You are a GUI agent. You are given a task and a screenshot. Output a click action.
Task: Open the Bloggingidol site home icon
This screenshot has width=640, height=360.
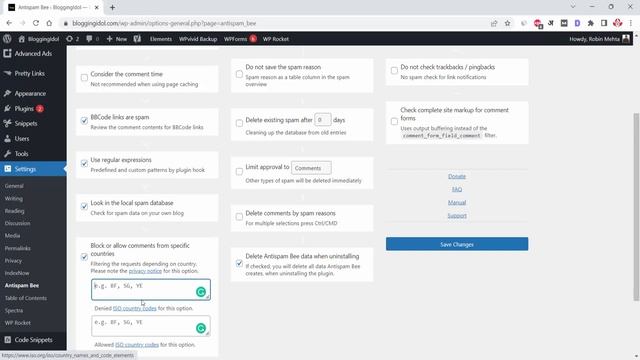(x=22, y=39)
